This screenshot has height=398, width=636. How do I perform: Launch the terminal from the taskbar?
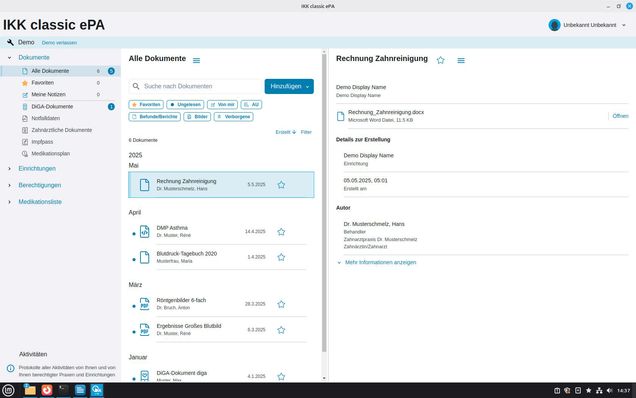(x=63, y=390)
